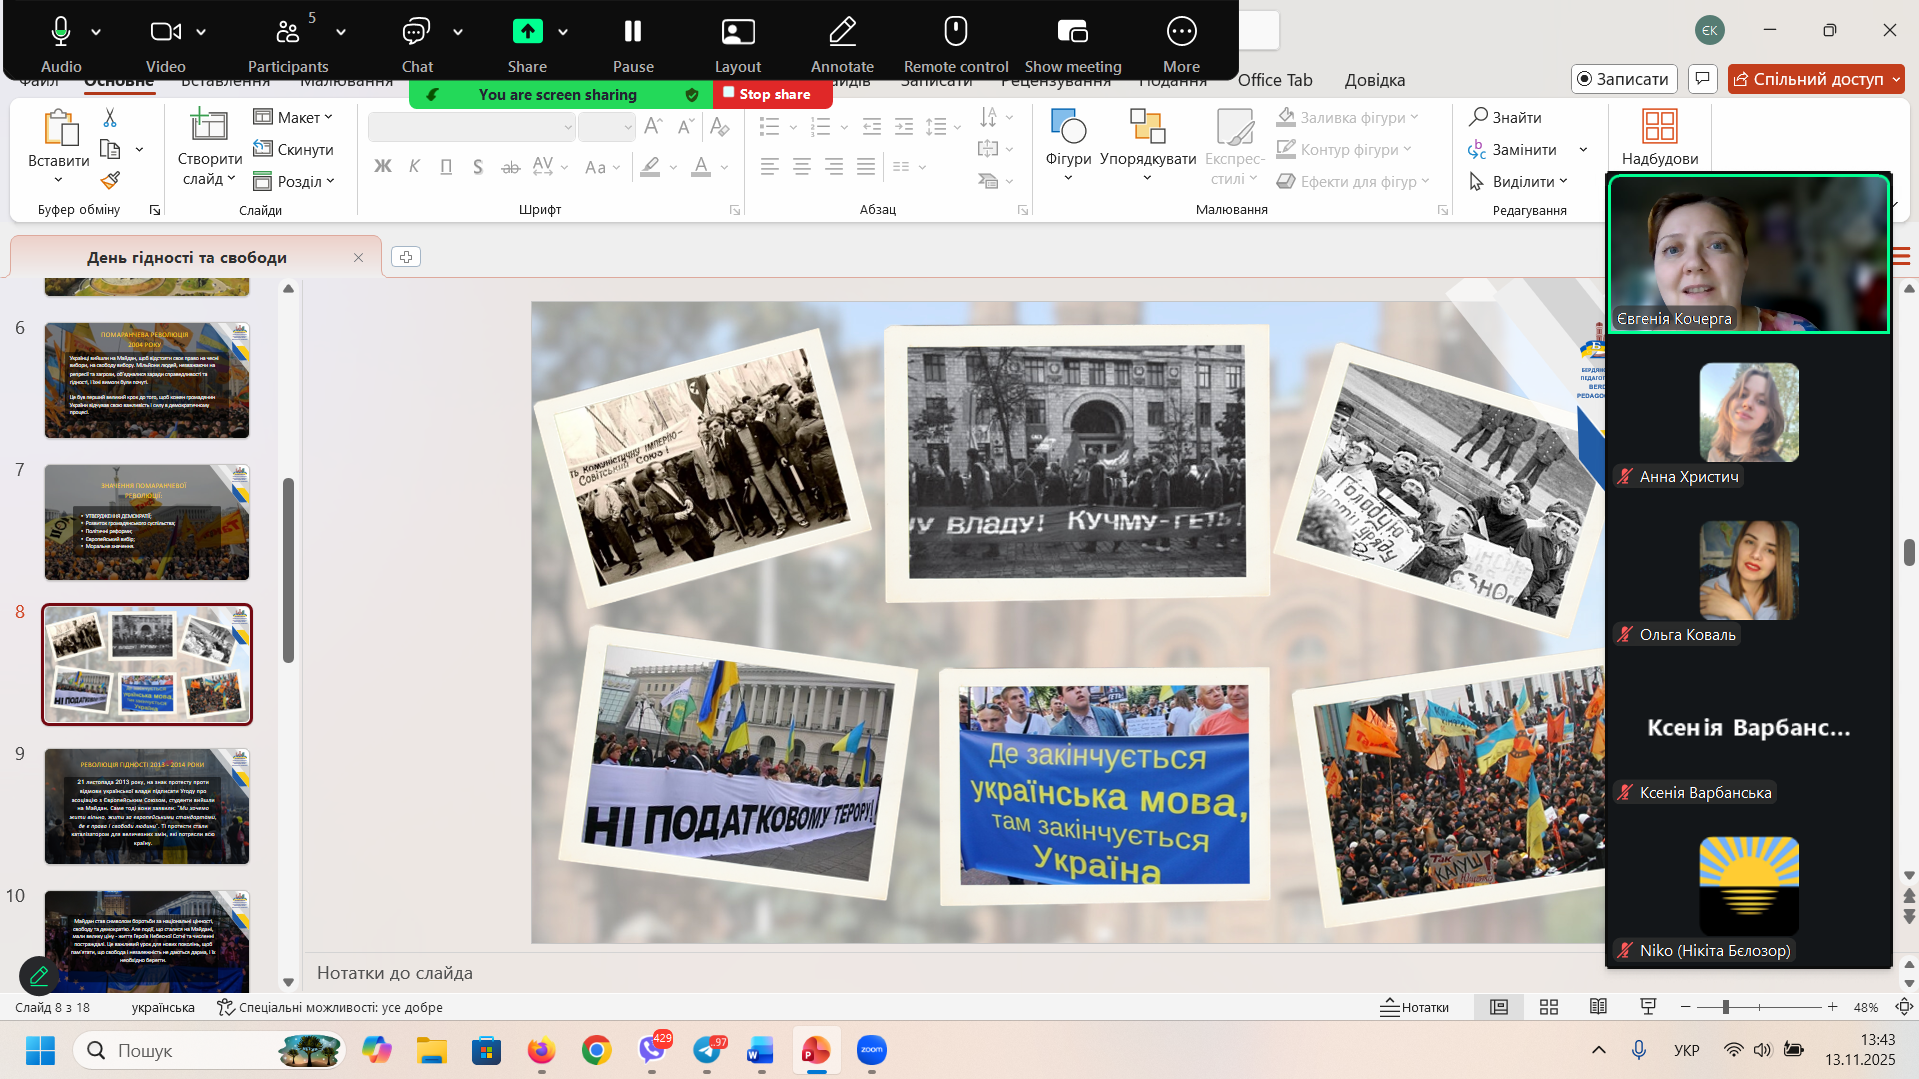1919x1079 pixels.
Task: Open the Довідка help tab
Action: coord(1374,80)
